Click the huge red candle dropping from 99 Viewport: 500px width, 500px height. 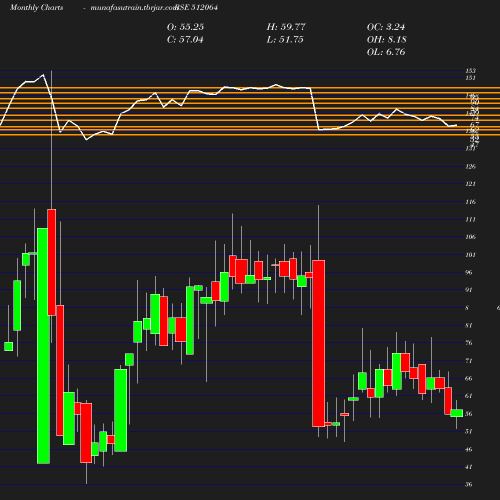coord(318,343)
